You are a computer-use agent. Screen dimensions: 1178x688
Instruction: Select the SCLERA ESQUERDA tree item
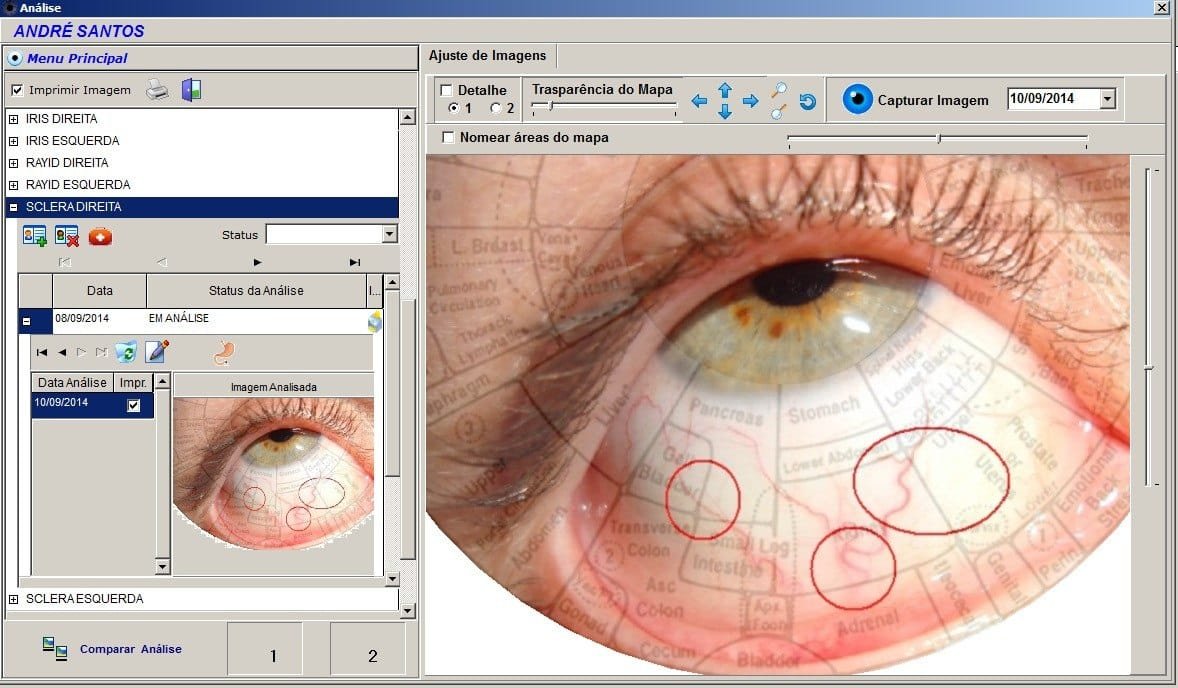point(84,599)
